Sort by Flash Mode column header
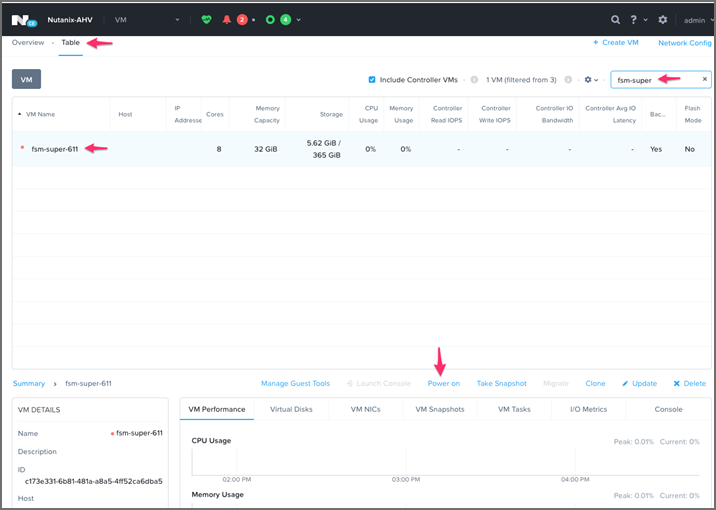 click(x=692, y=114)
